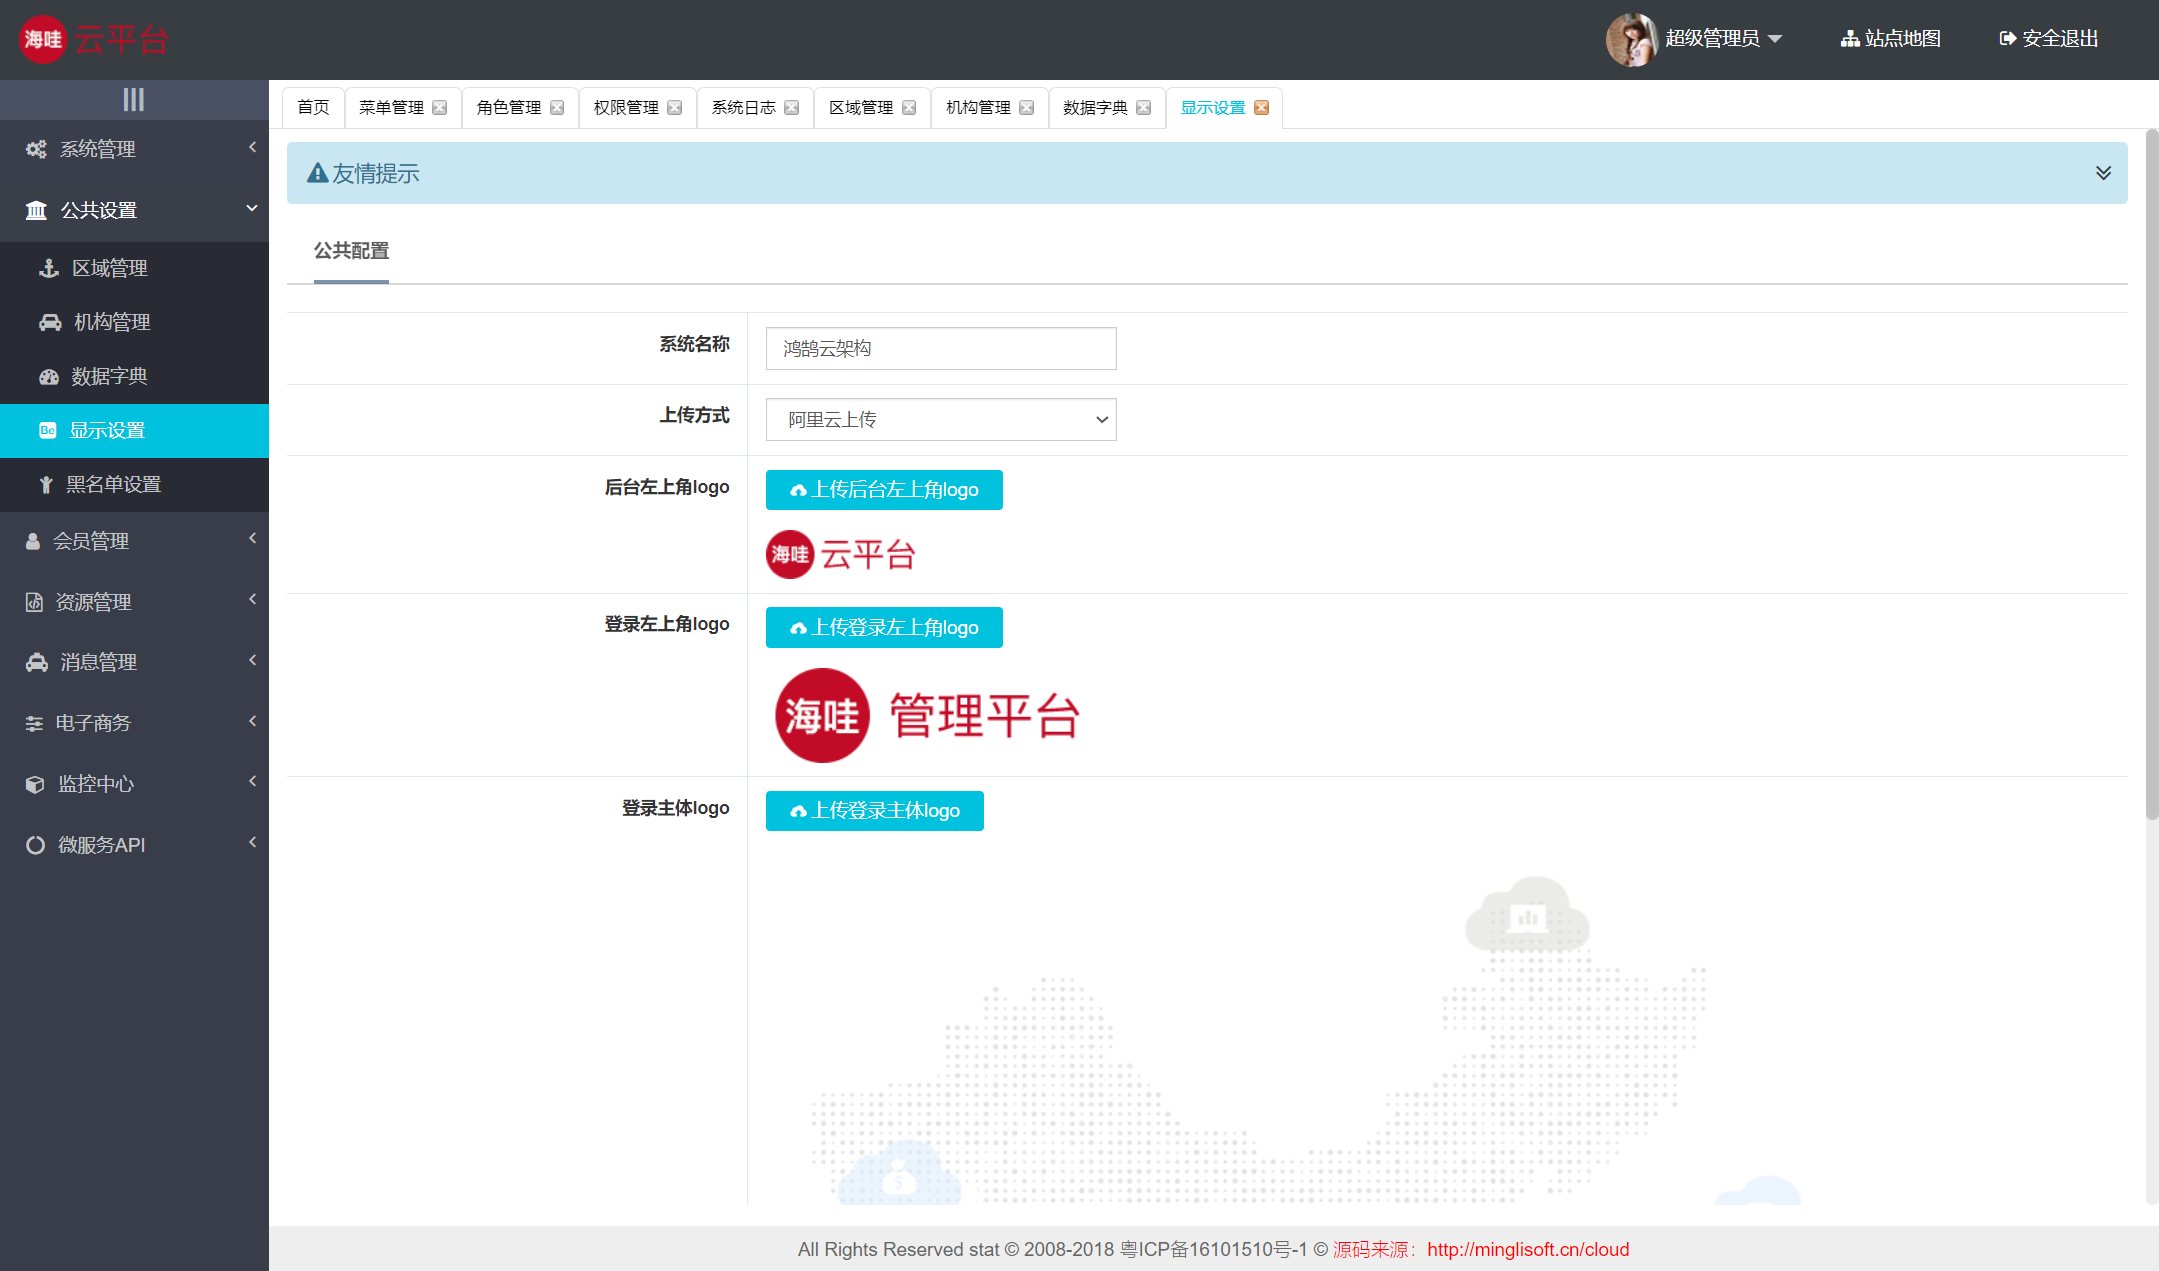The image size is (2159, 1271).
Task: Select the 黑名单设置 sidebar icon
Action: pos(45,484)
